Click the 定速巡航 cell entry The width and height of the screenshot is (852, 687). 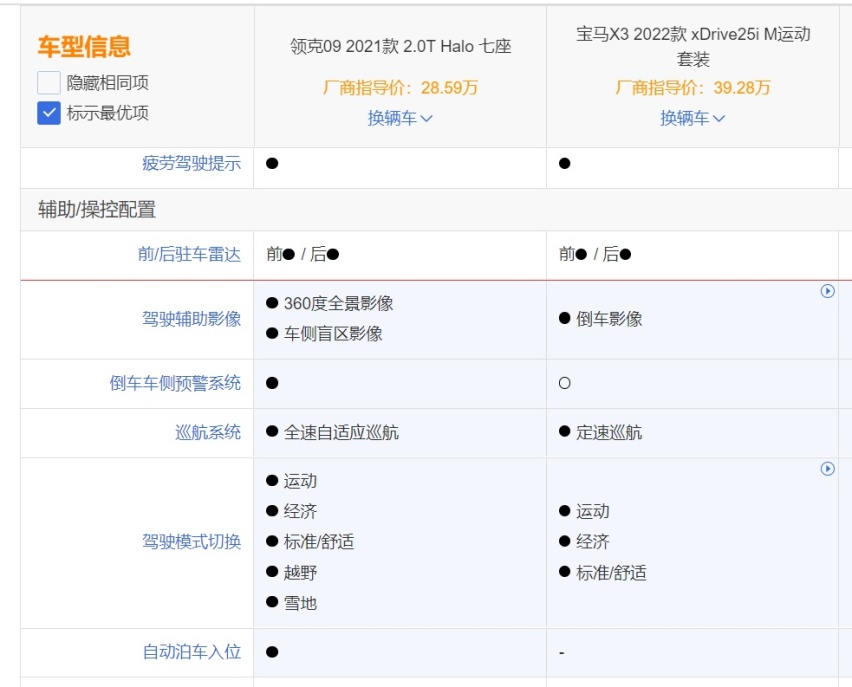[600, 432]
